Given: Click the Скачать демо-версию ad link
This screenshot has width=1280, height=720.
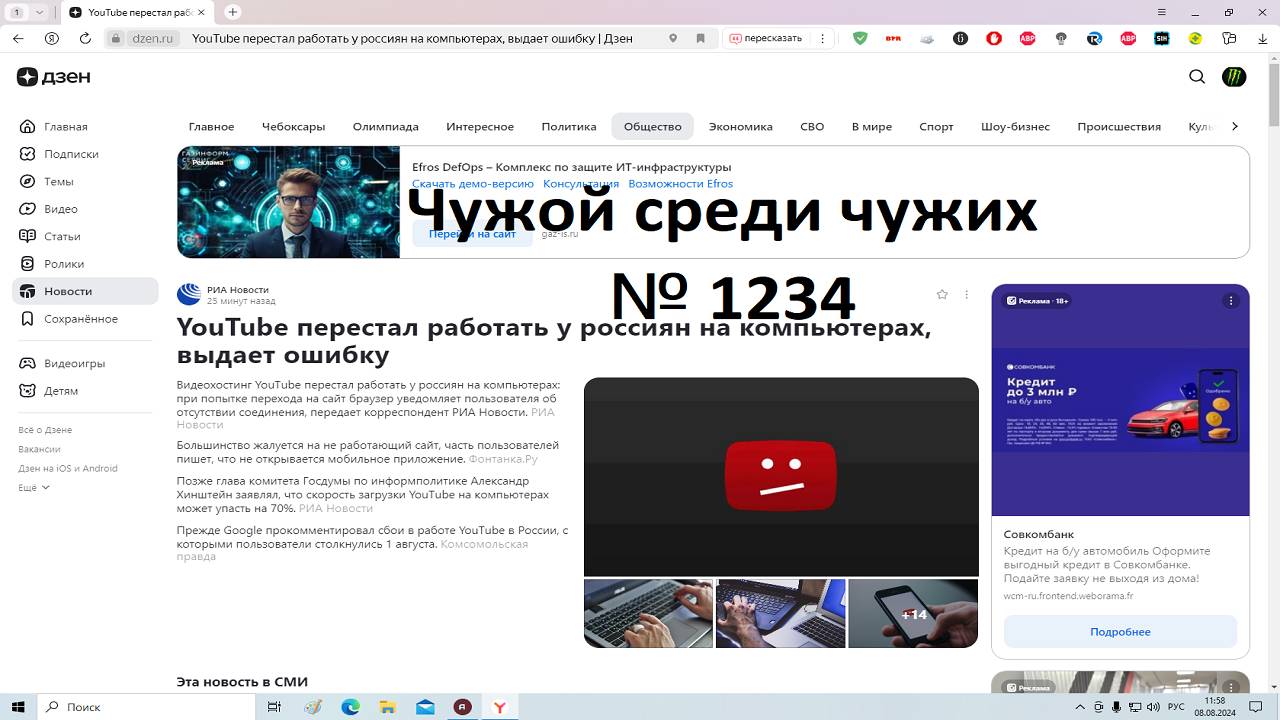Looking at the screenshot, I should click(x=473, y=184).
